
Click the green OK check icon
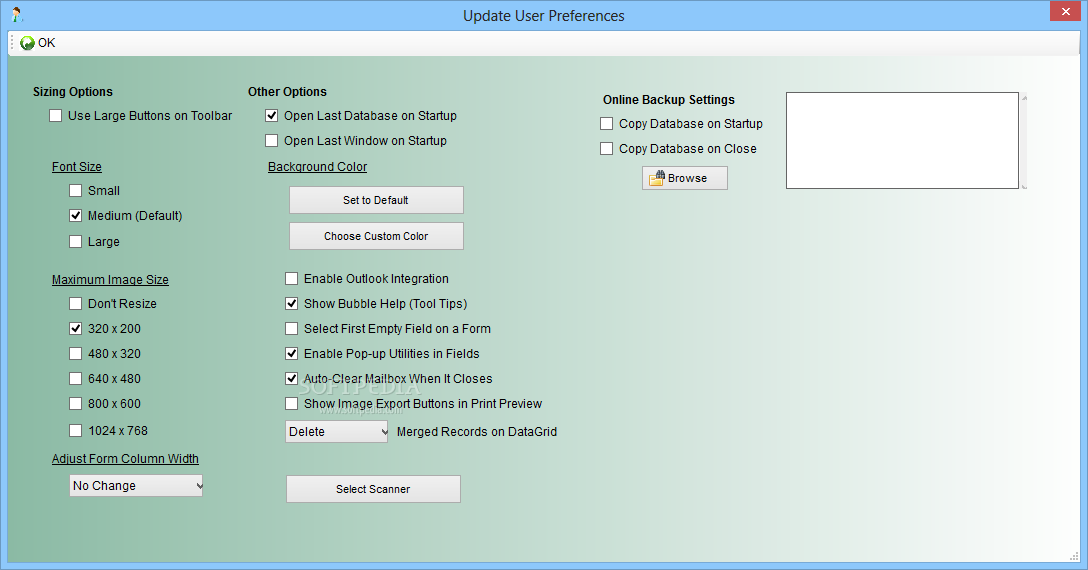pos(28,43)
